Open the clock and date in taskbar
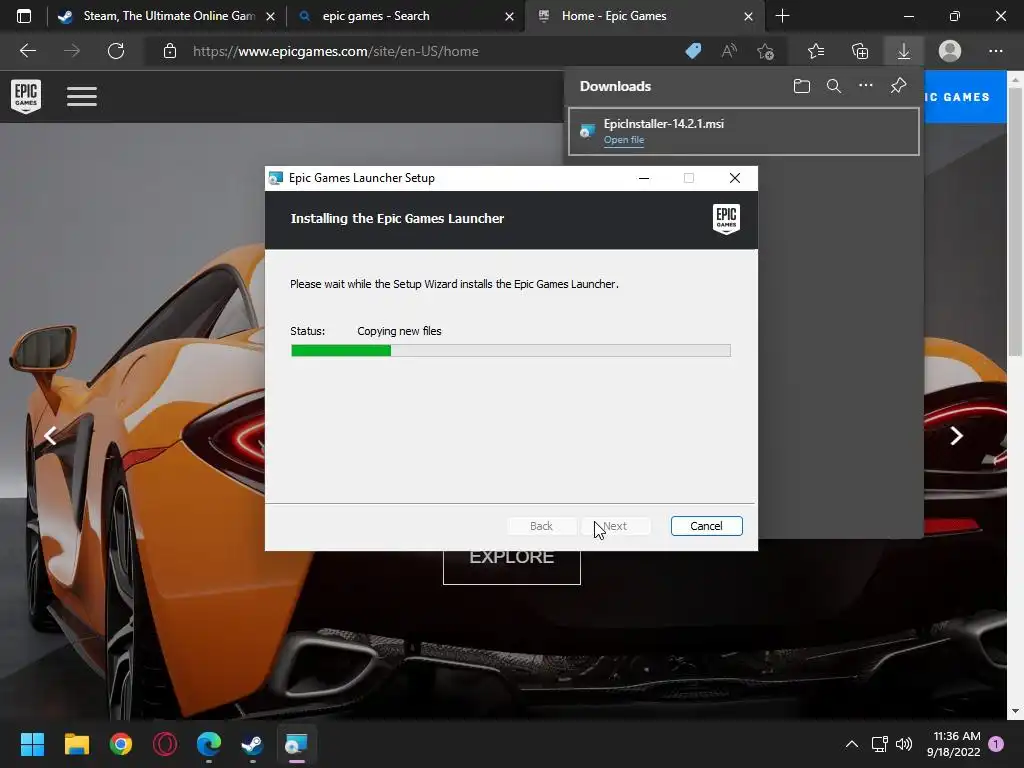1024x768 pixels. pyautogui.click(x=953, y=744)
